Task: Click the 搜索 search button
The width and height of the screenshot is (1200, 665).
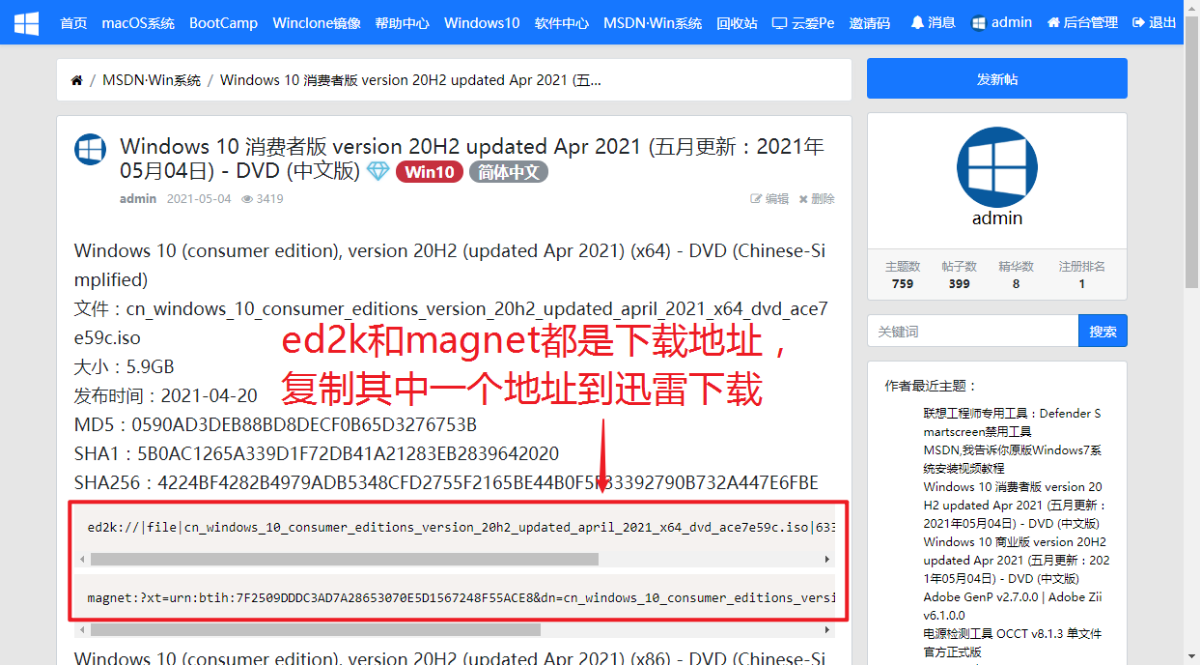Action: [x=1102, y=331]
